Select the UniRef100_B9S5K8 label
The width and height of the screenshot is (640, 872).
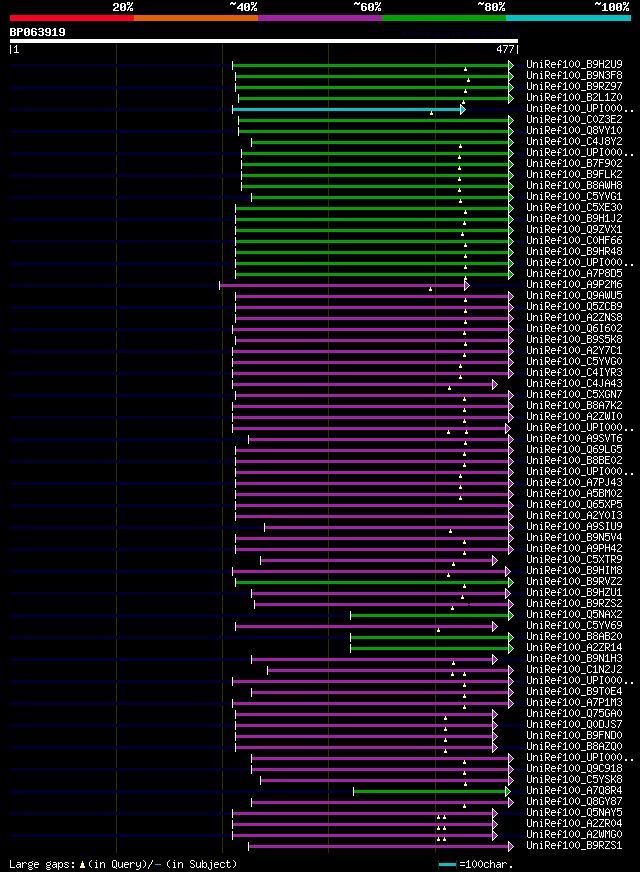tap(574, 340)
